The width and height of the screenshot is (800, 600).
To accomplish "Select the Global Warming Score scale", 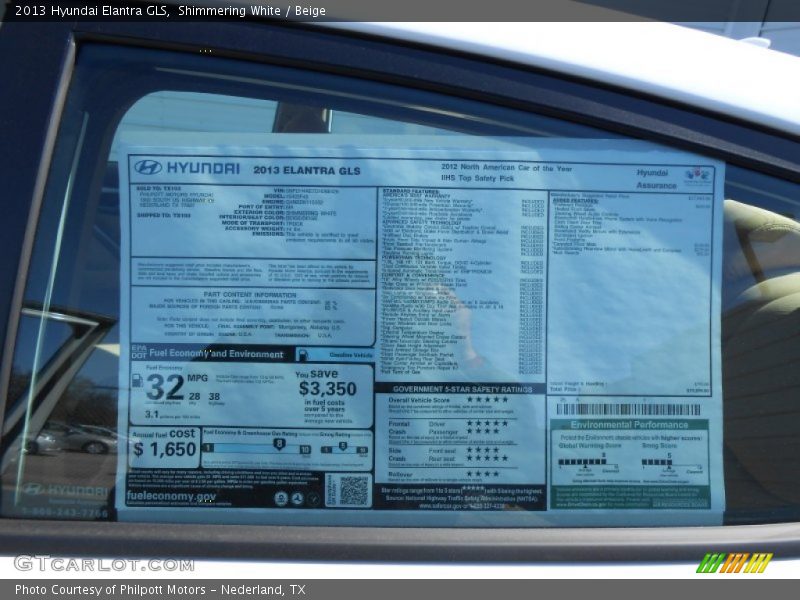I will pos(587,461).
